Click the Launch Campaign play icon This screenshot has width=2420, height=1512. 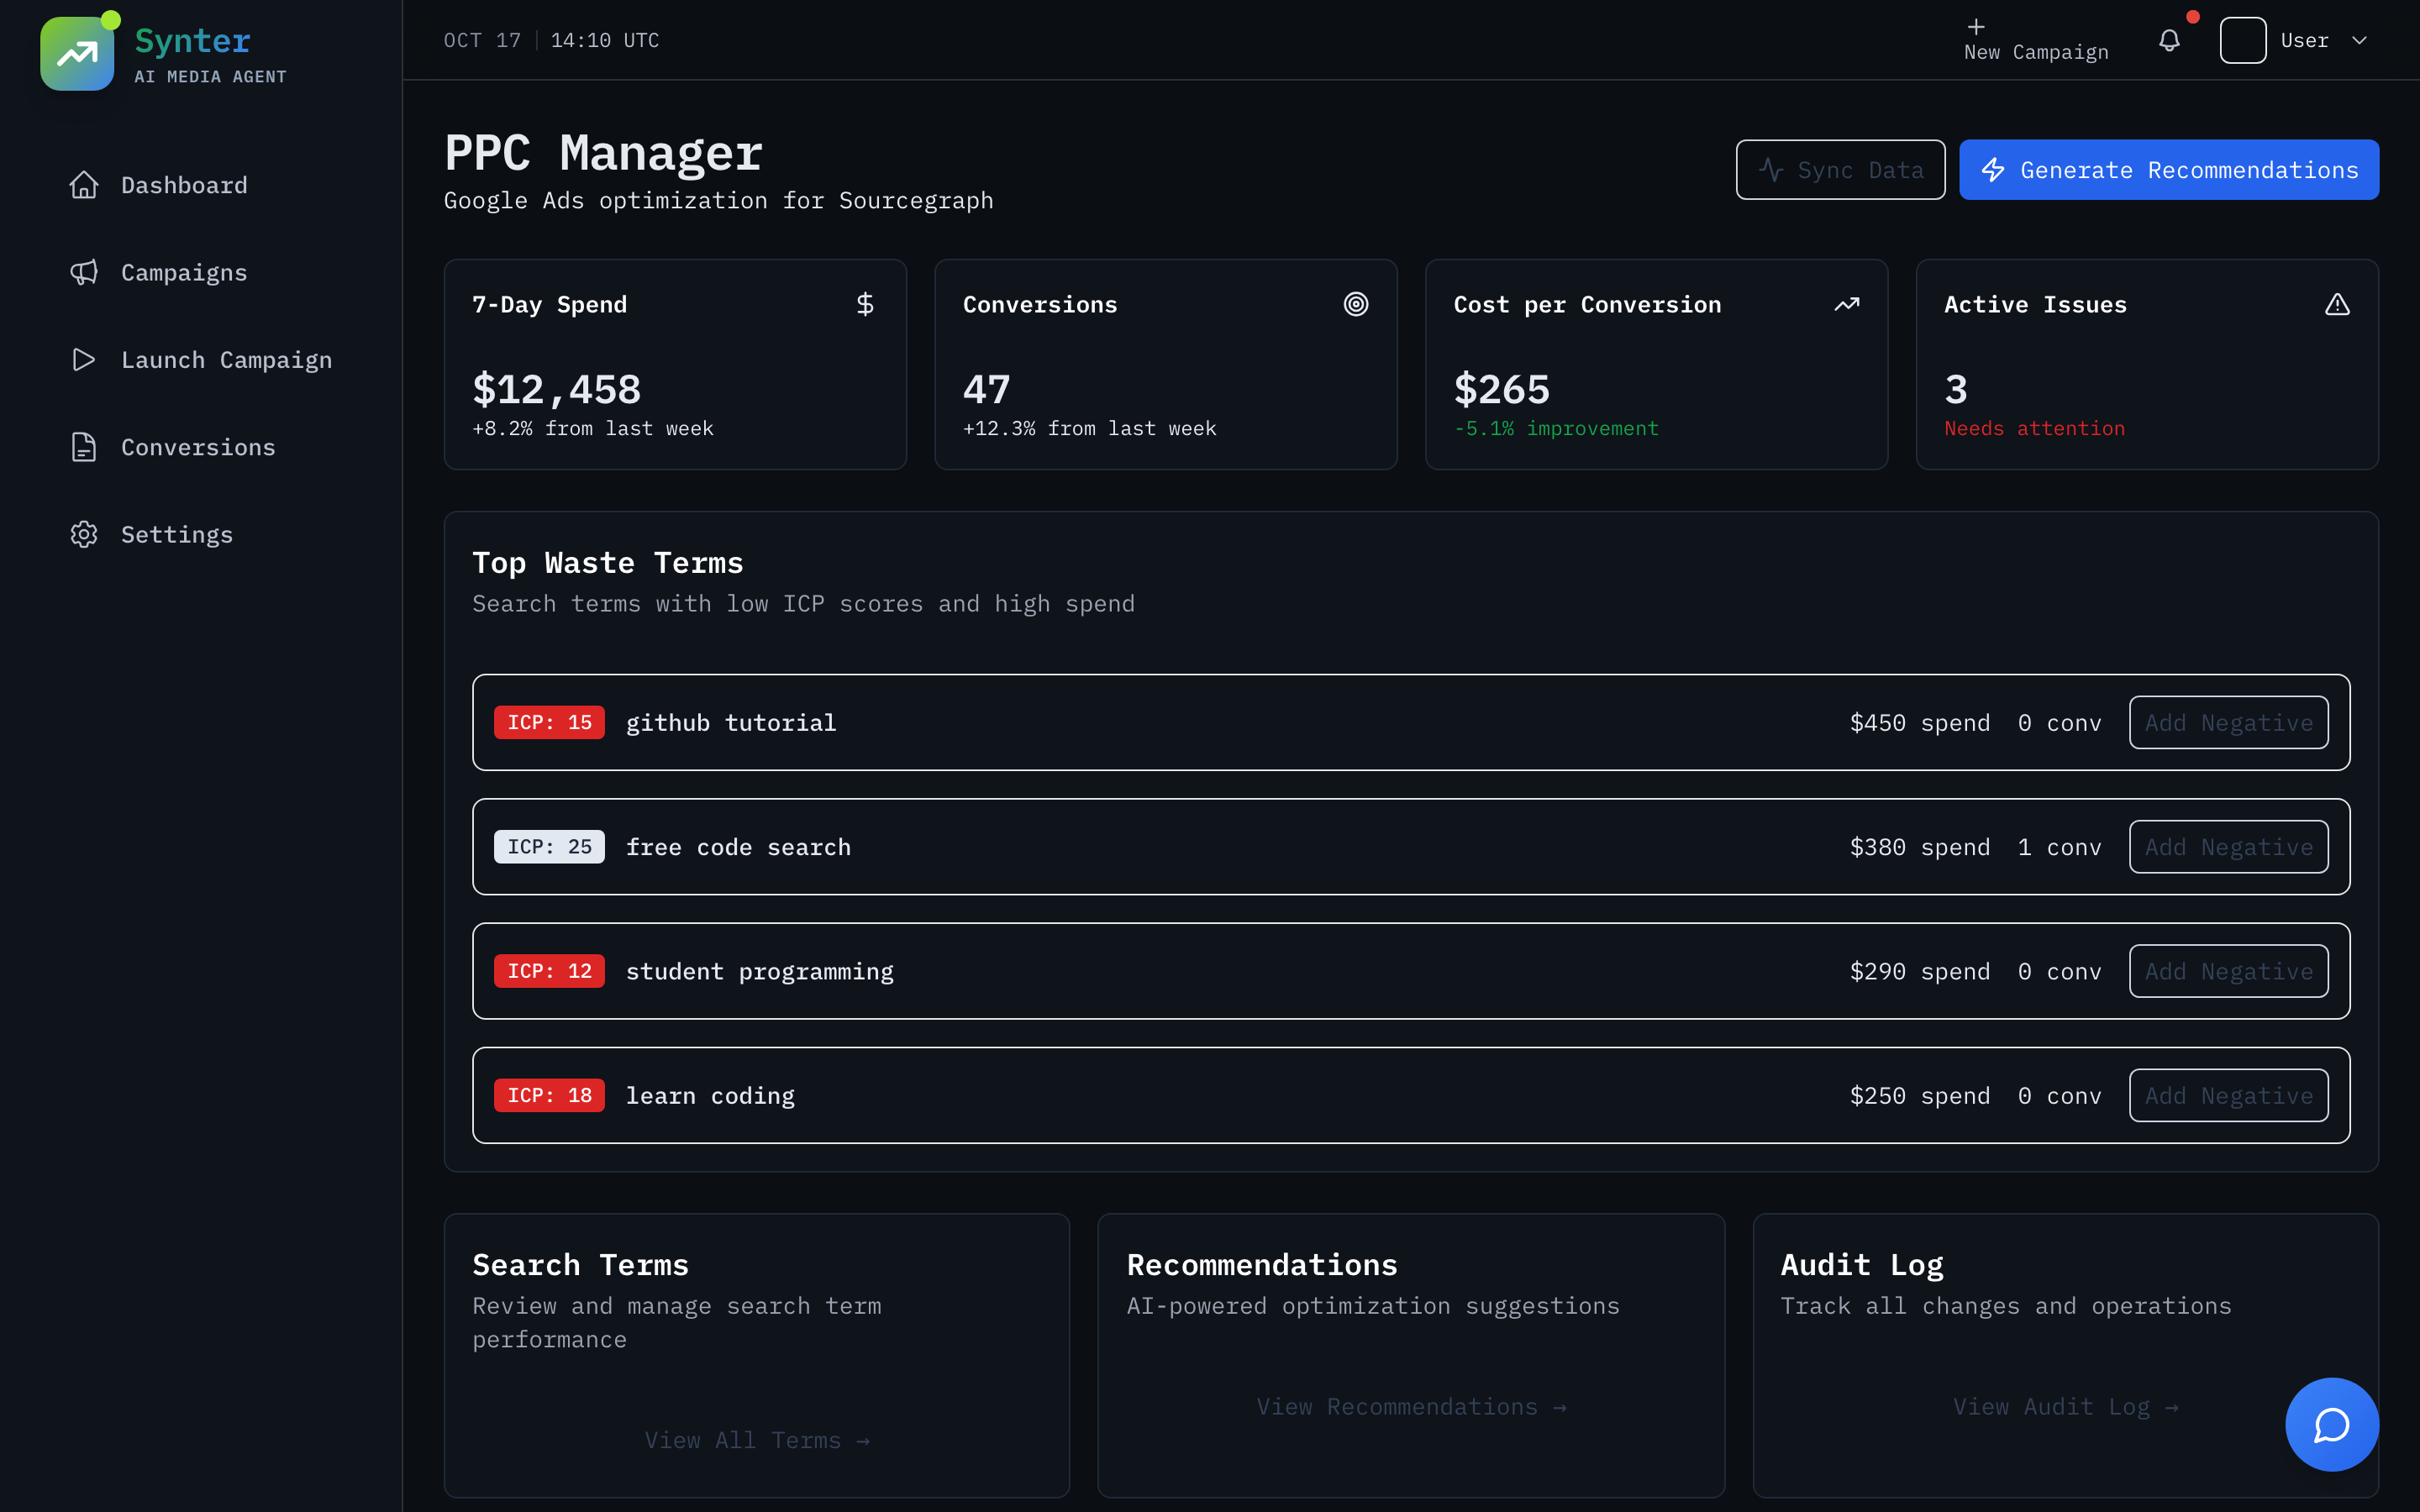(x=84, y=360)
